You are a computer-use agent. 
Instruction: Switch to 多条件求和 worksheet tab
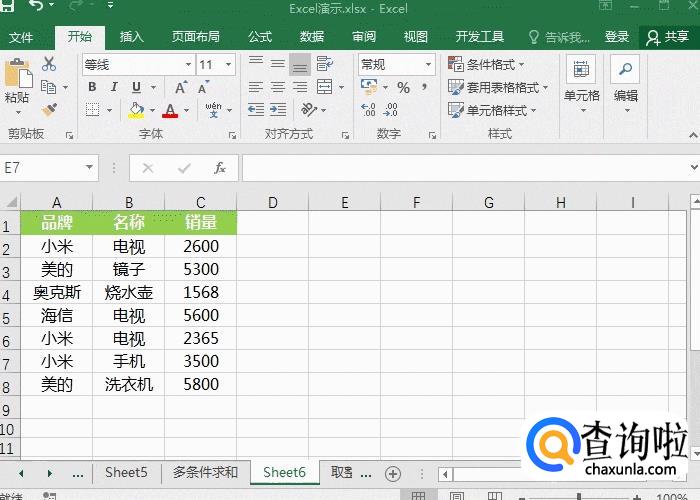(x=205, y=472)
